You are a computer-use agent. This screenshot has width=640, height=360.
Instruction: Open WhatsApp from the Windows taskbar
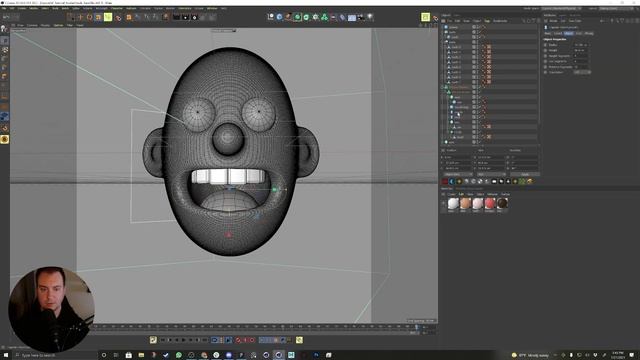click(178, 355)
